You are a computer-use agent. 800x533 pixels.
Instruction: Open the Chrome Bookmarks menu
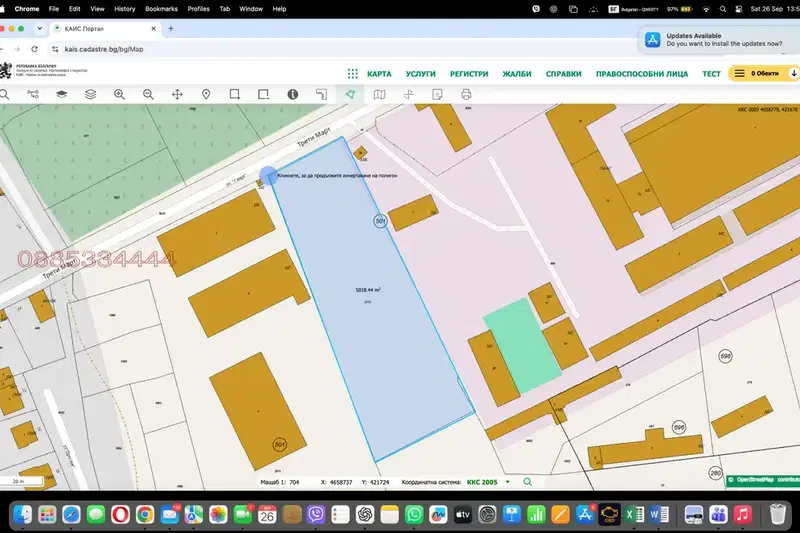[161, 9]
